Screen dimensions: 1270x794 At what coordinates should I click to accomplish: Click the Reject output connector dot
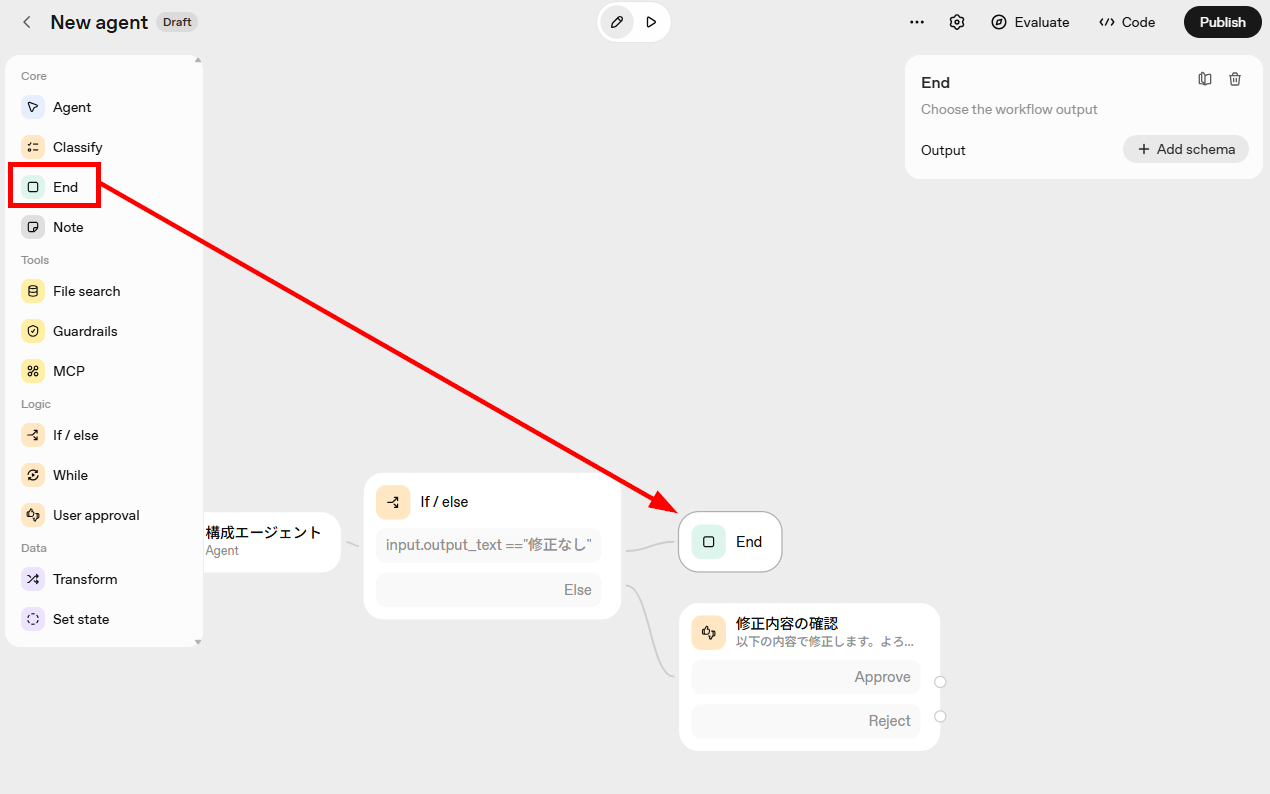point(940,716)
